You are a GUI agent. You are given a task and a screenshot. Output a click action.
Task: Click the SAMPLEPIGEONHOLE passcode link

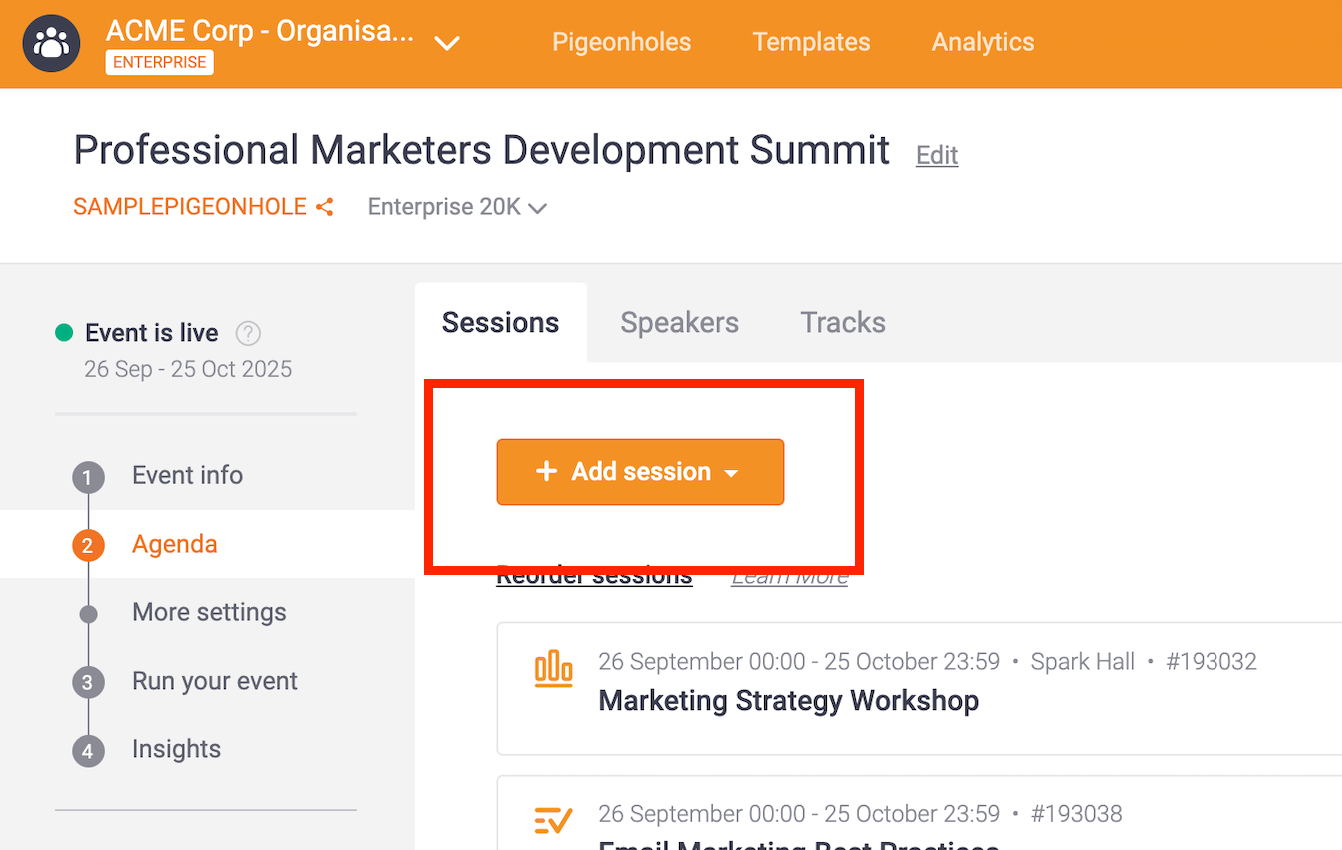pos(190,207)
